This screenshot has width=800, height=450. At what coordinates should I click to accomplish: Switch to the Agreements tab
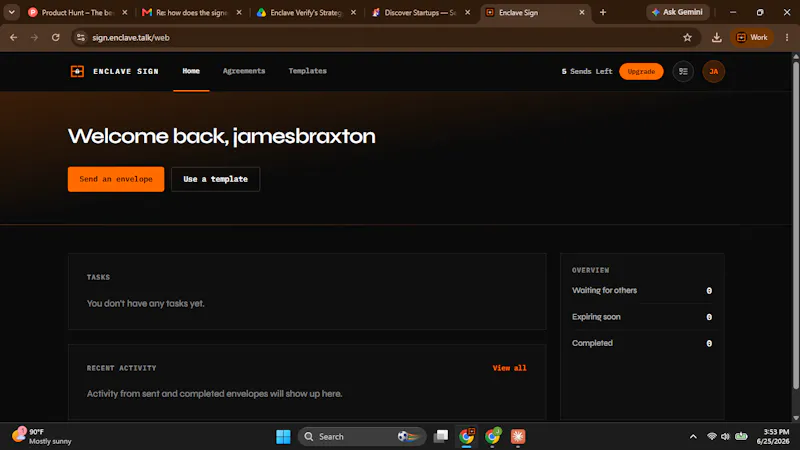(244, 71)
